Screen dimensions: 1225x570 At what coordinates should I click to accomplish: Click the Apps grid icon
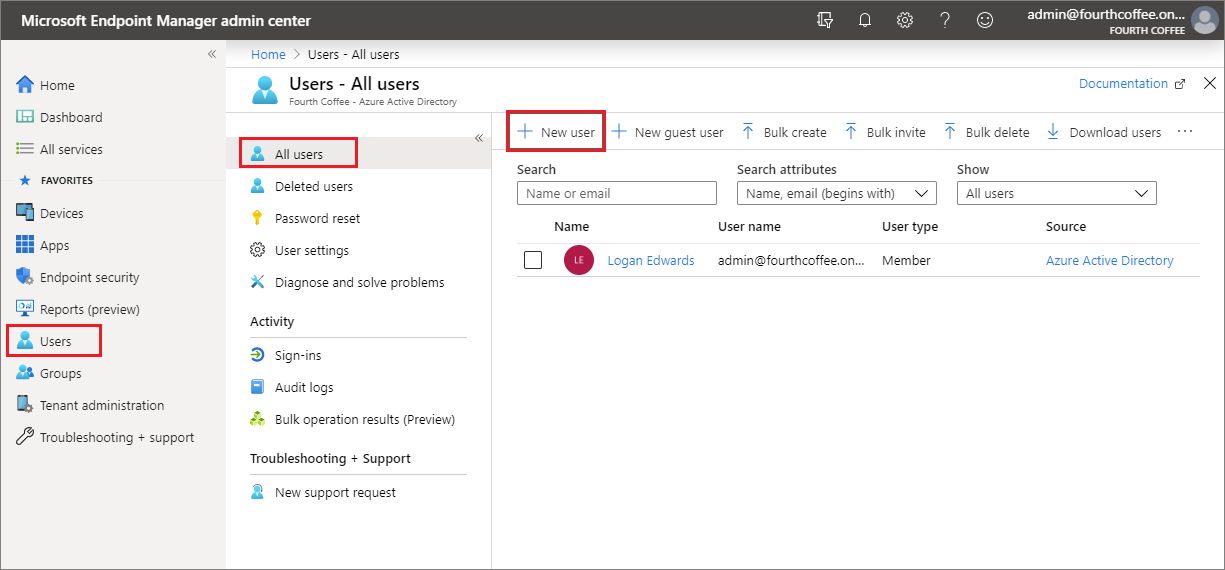tap(25, 245)
